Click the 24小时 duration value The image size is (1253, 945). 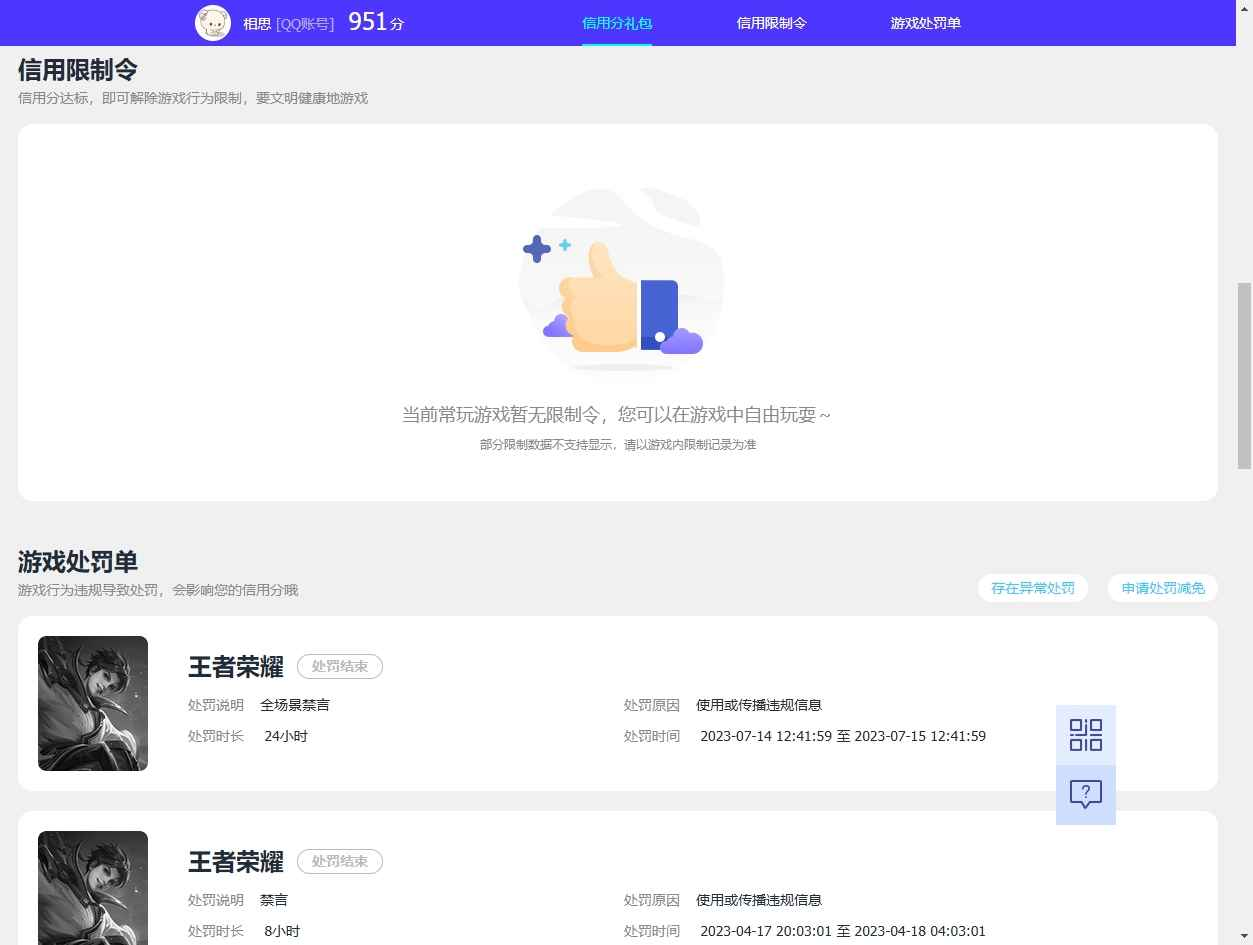pos(286,736)
